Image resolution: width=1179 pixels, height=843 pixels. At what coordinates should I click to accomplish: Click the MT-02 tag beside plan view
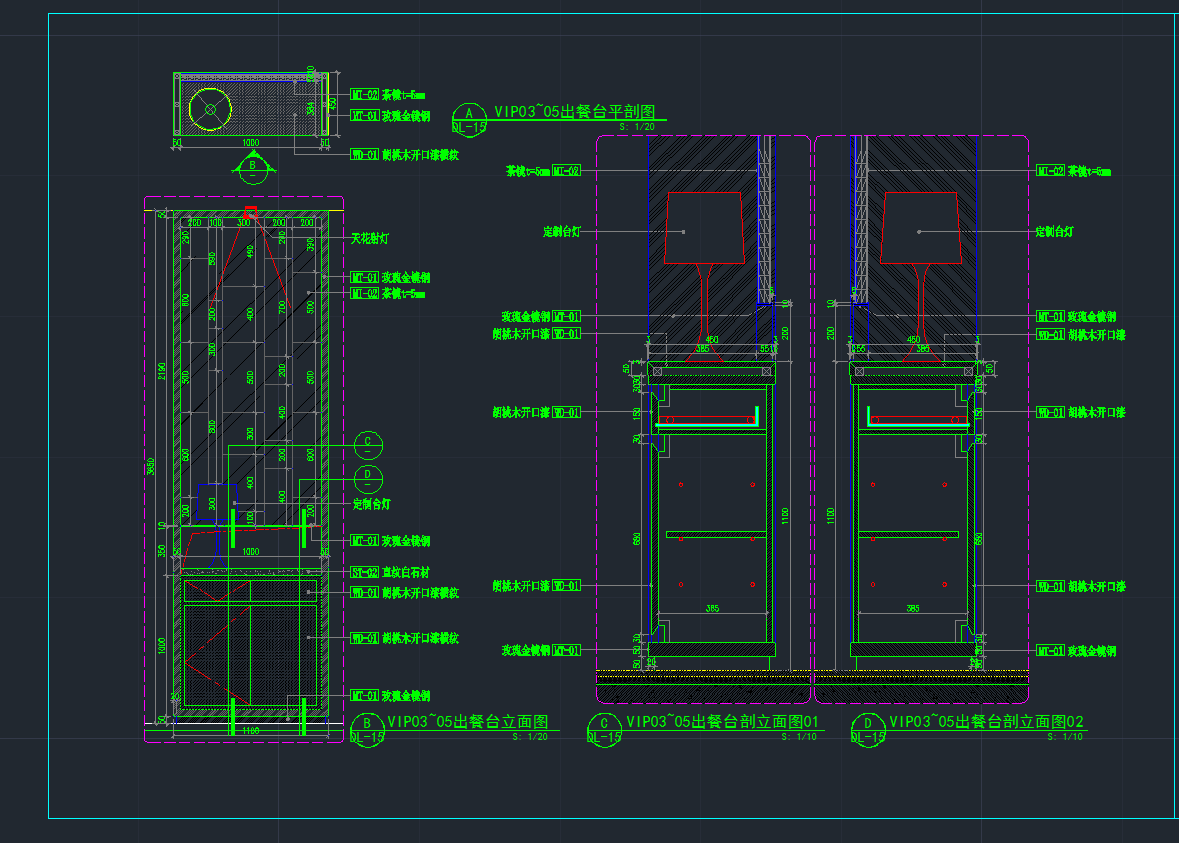tap(363, 95)
